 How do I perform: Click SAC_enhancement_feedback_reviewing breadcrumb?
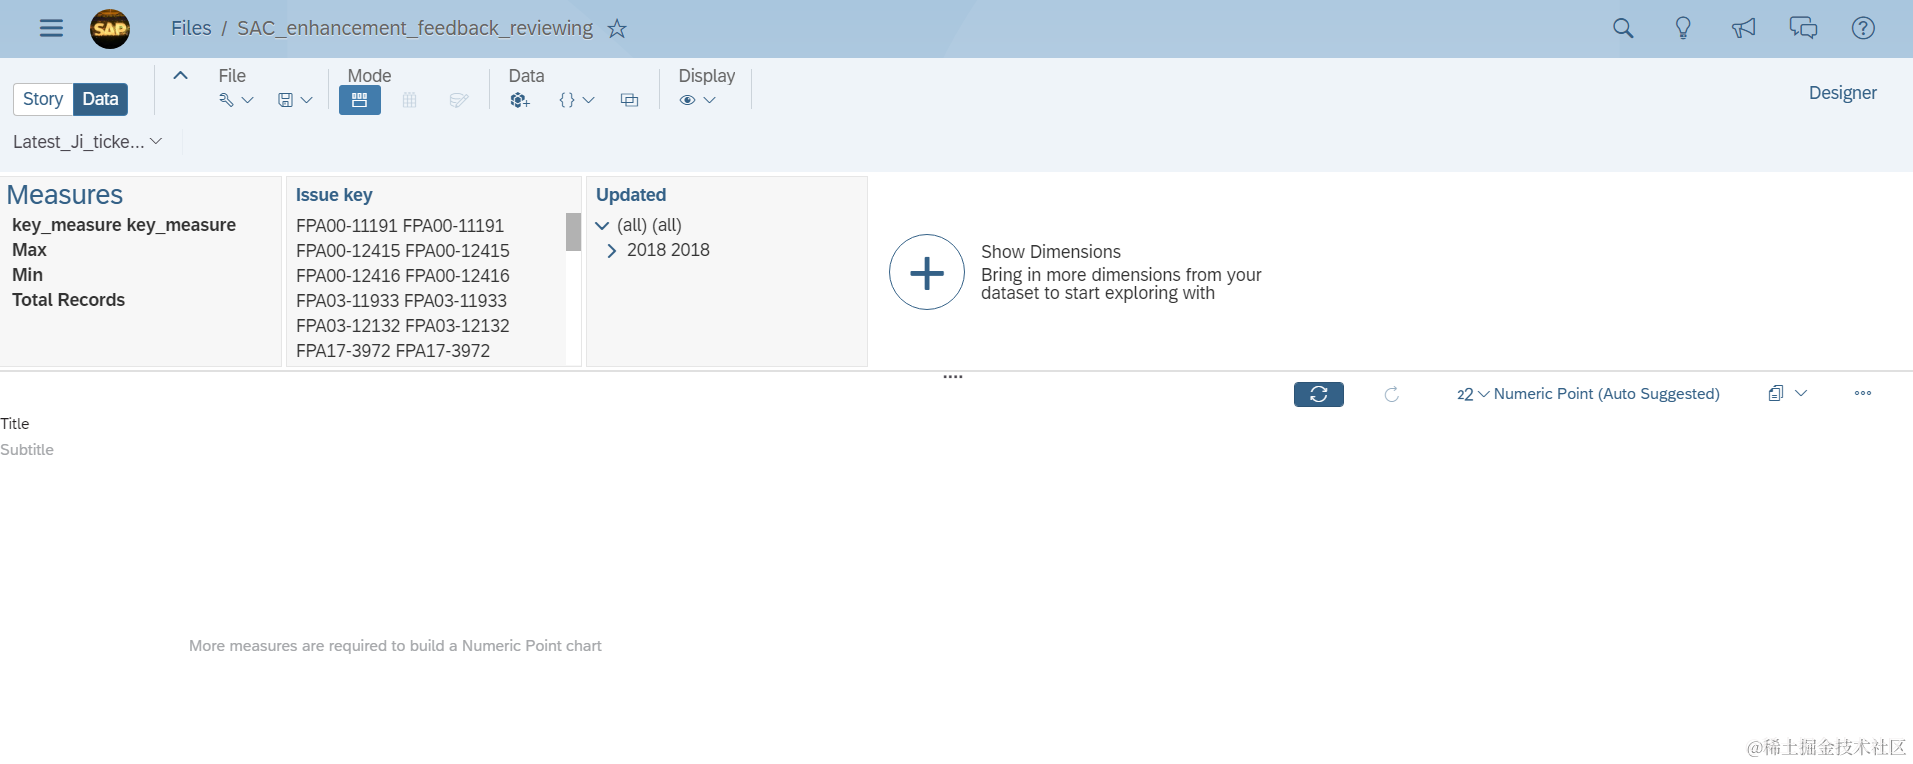(415, 28)
